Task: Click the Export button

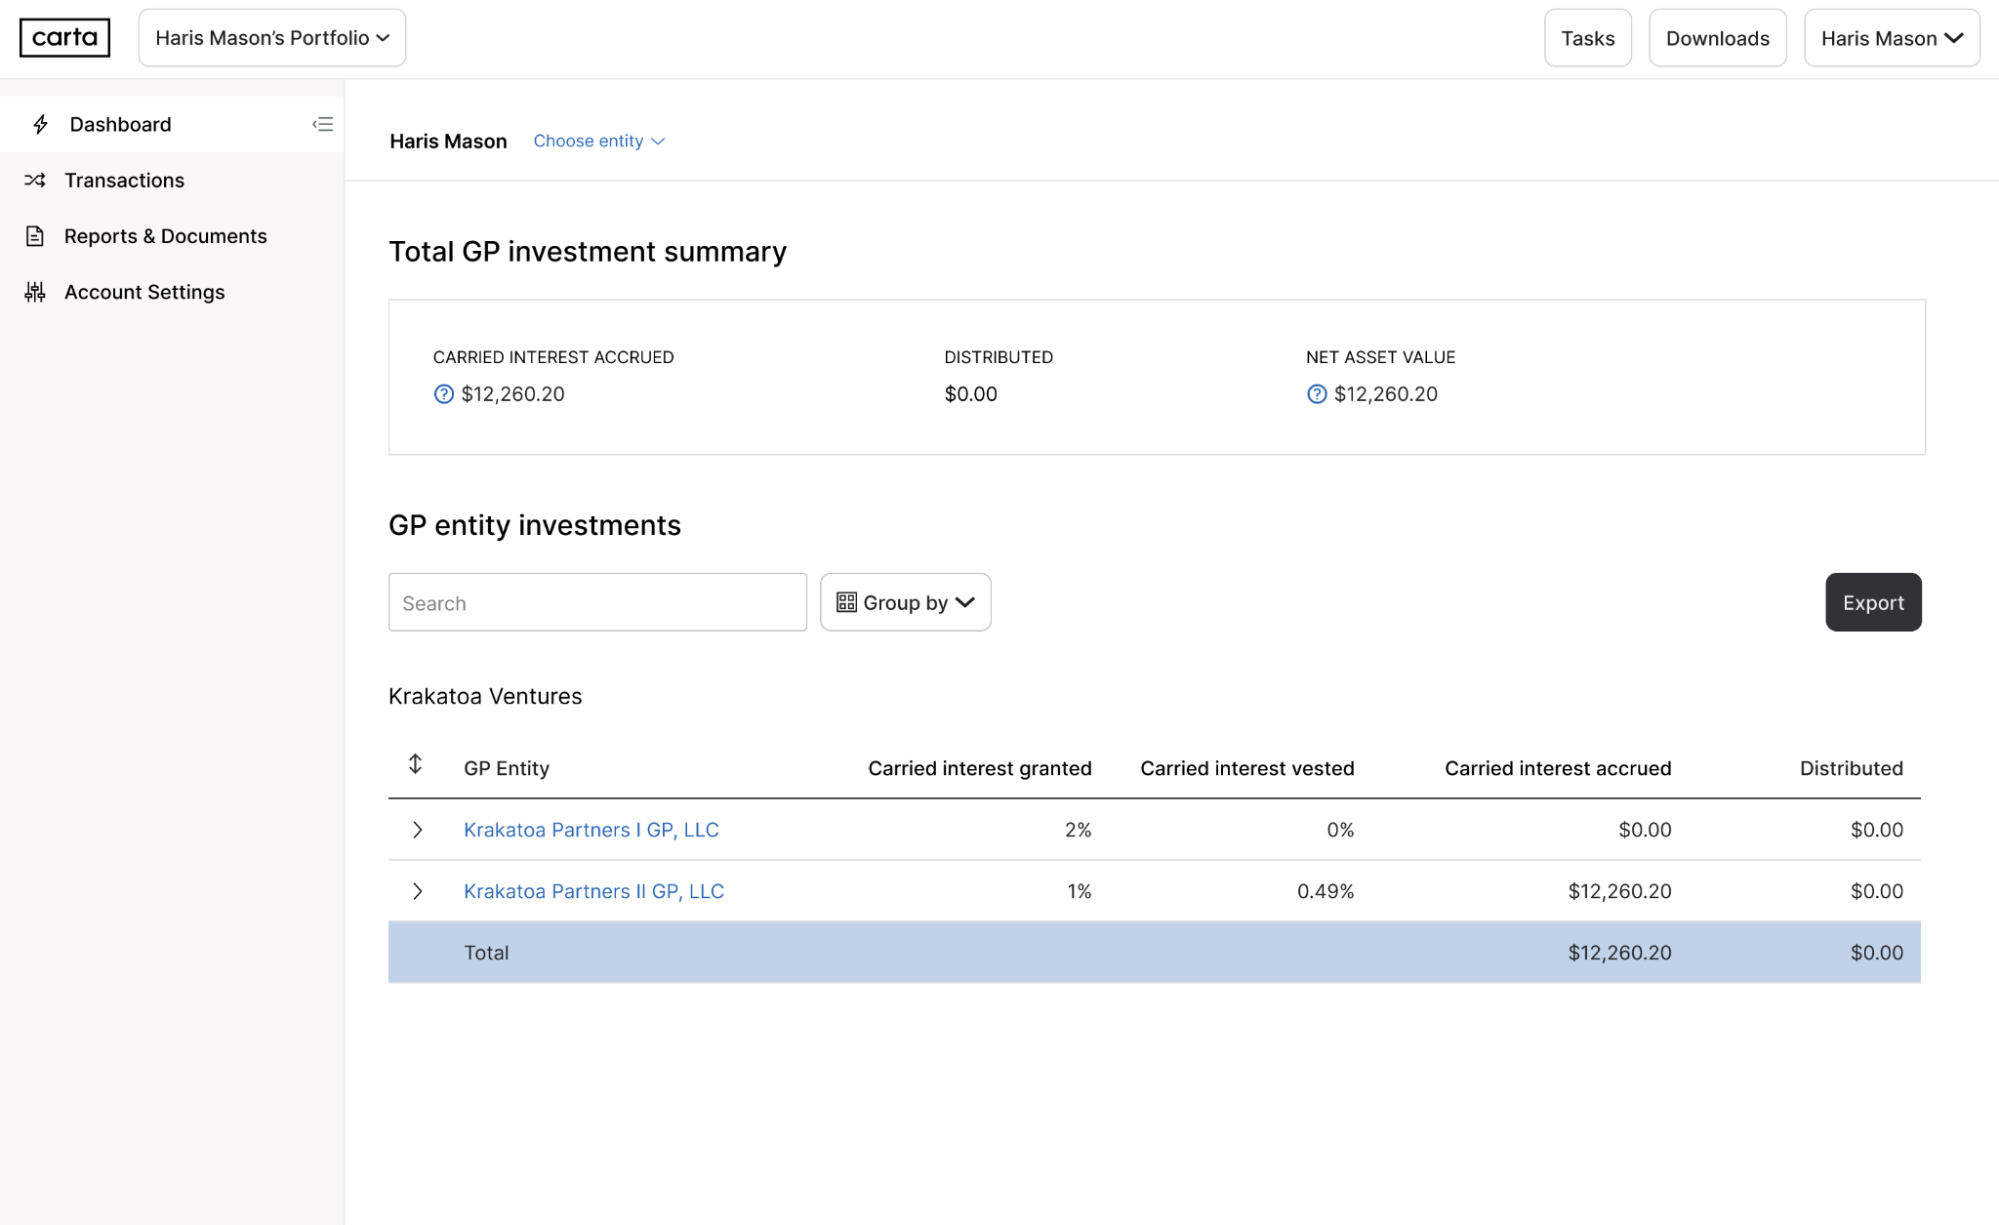Action: pyautogui.click(x=1872, y=602)
